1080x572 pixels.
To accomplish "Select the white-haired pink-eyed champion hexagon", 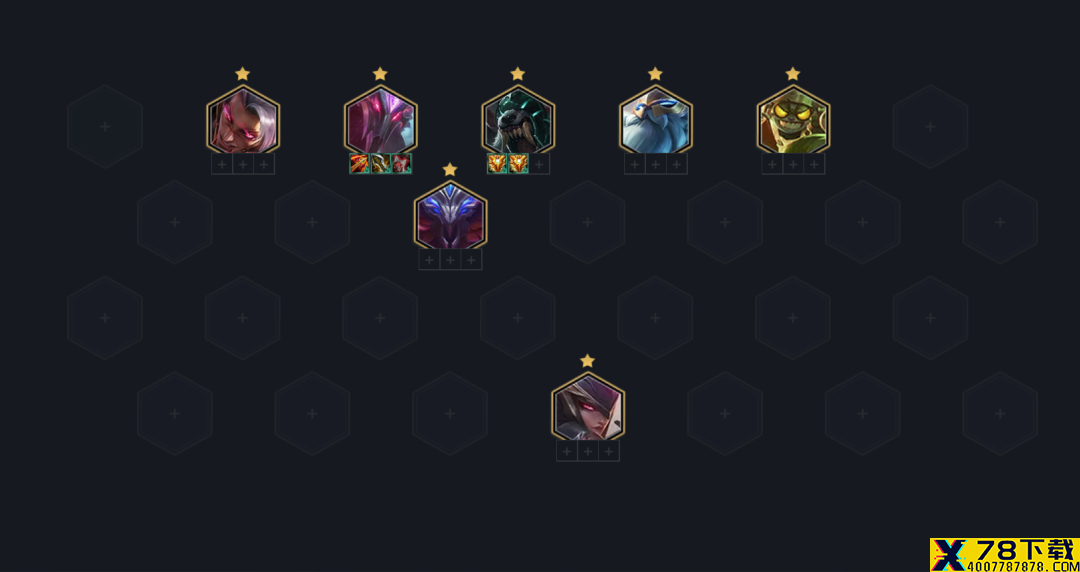I will 243,121.
